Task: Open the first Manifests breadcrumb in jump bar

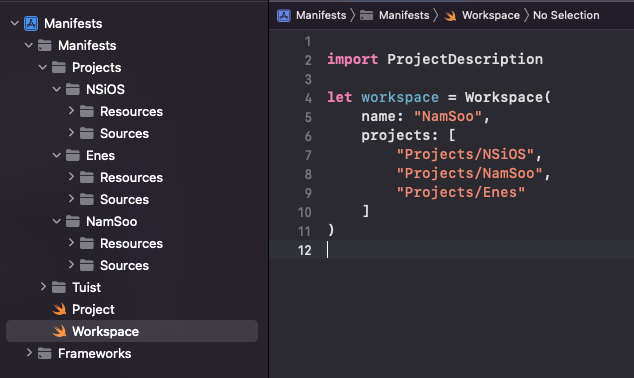Action: click(321, 15)
